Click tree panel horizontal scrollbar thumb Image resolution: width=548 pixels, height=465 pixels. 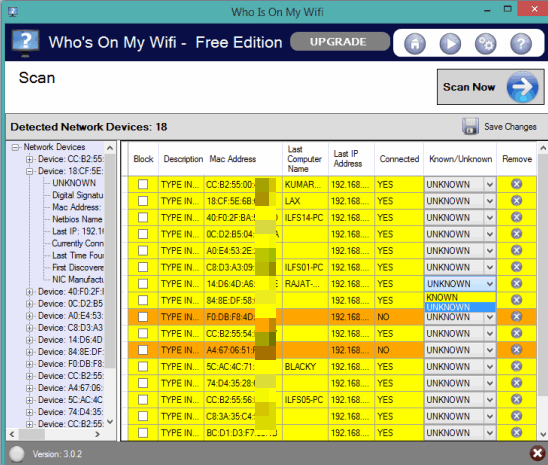click(x=32, y=434)
